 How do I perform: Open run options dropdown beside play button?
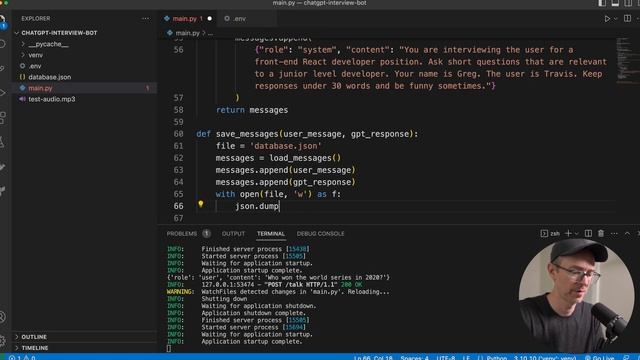[616, 19]
